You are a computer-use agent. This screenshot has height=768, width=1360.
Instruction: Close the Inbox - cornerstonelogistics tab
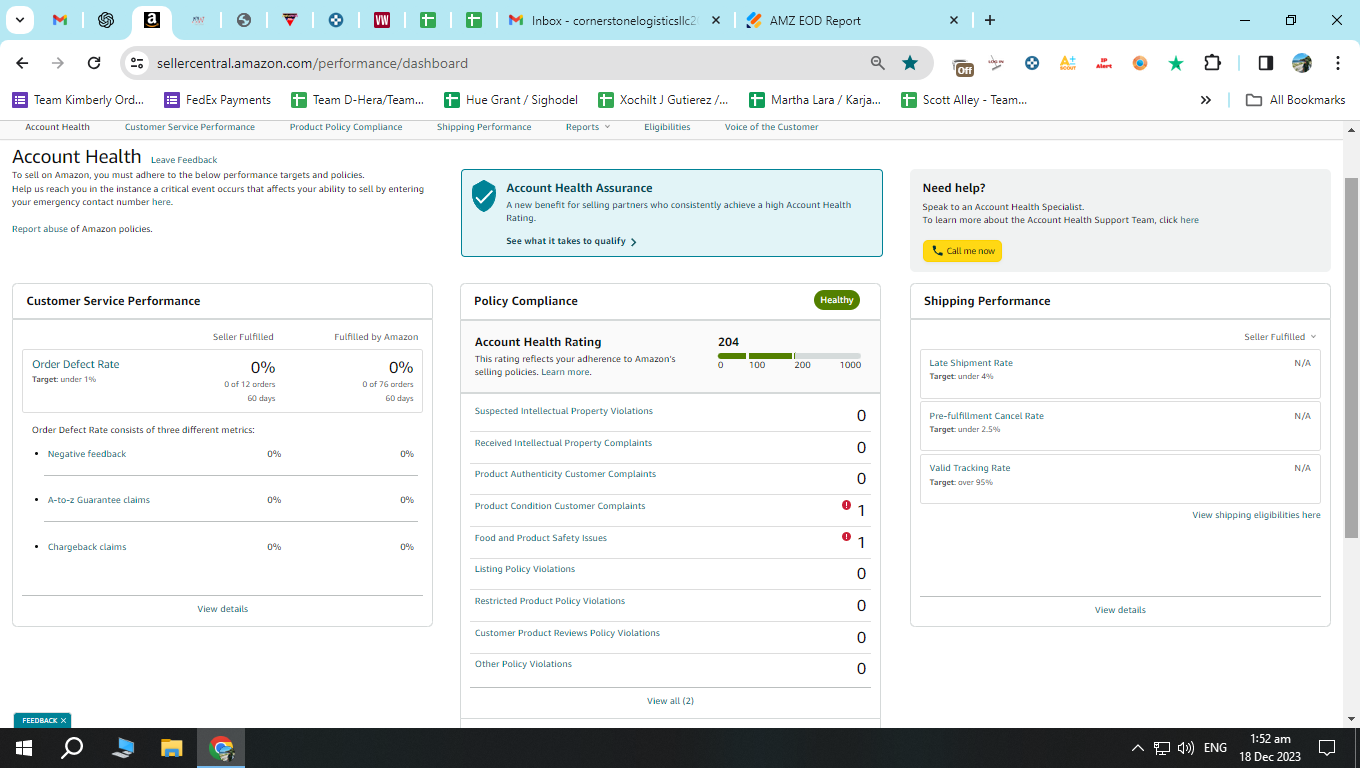click(x=717, y=20)
